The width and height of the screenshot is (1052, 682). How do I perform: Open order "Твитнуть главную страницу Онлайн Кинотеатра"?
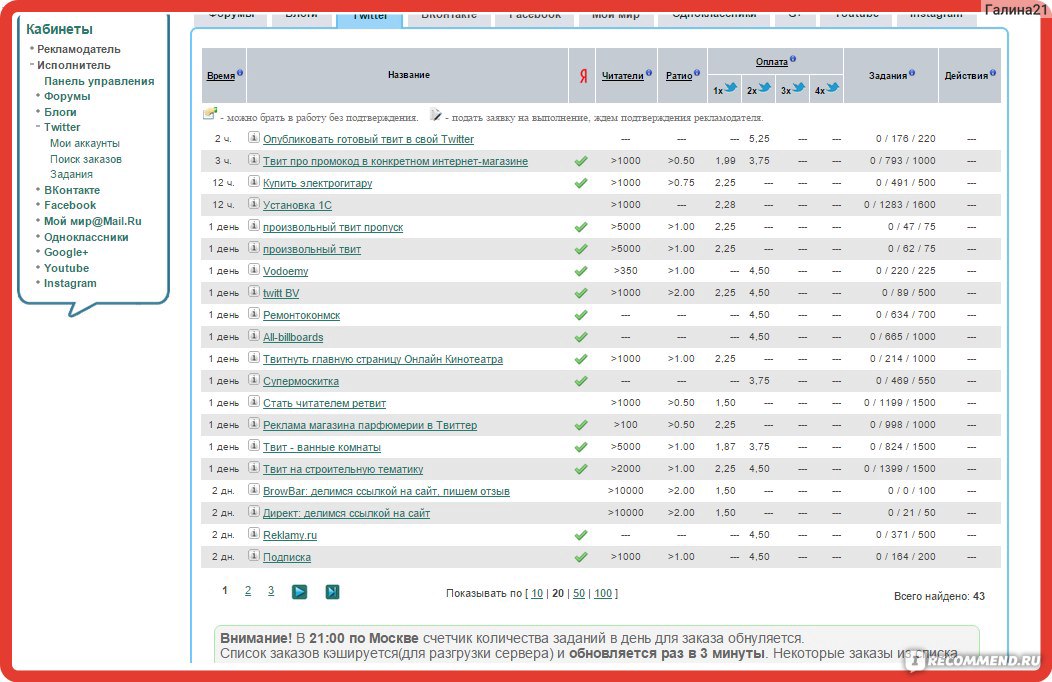(x=382, y=359)
